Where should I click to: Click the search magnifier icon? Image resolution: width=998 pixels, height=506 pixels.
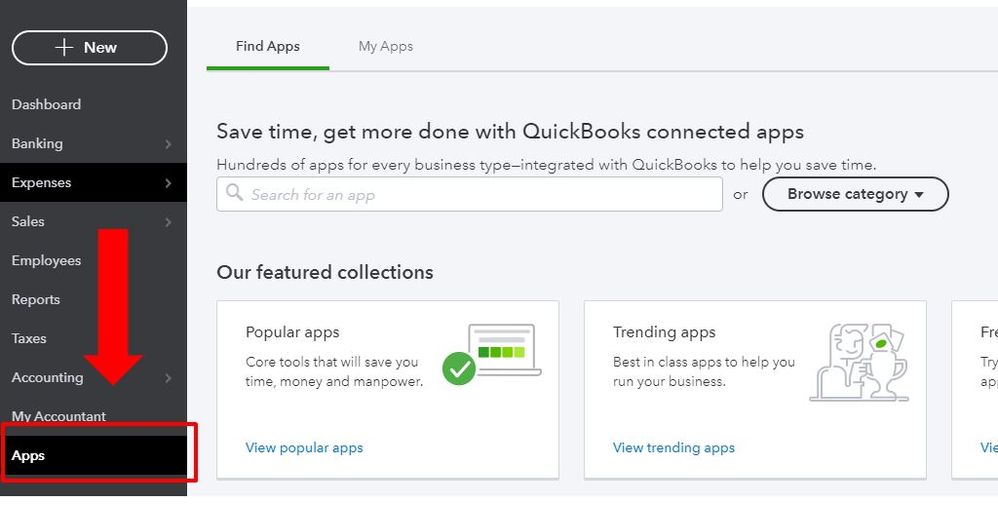pos(234,193)
